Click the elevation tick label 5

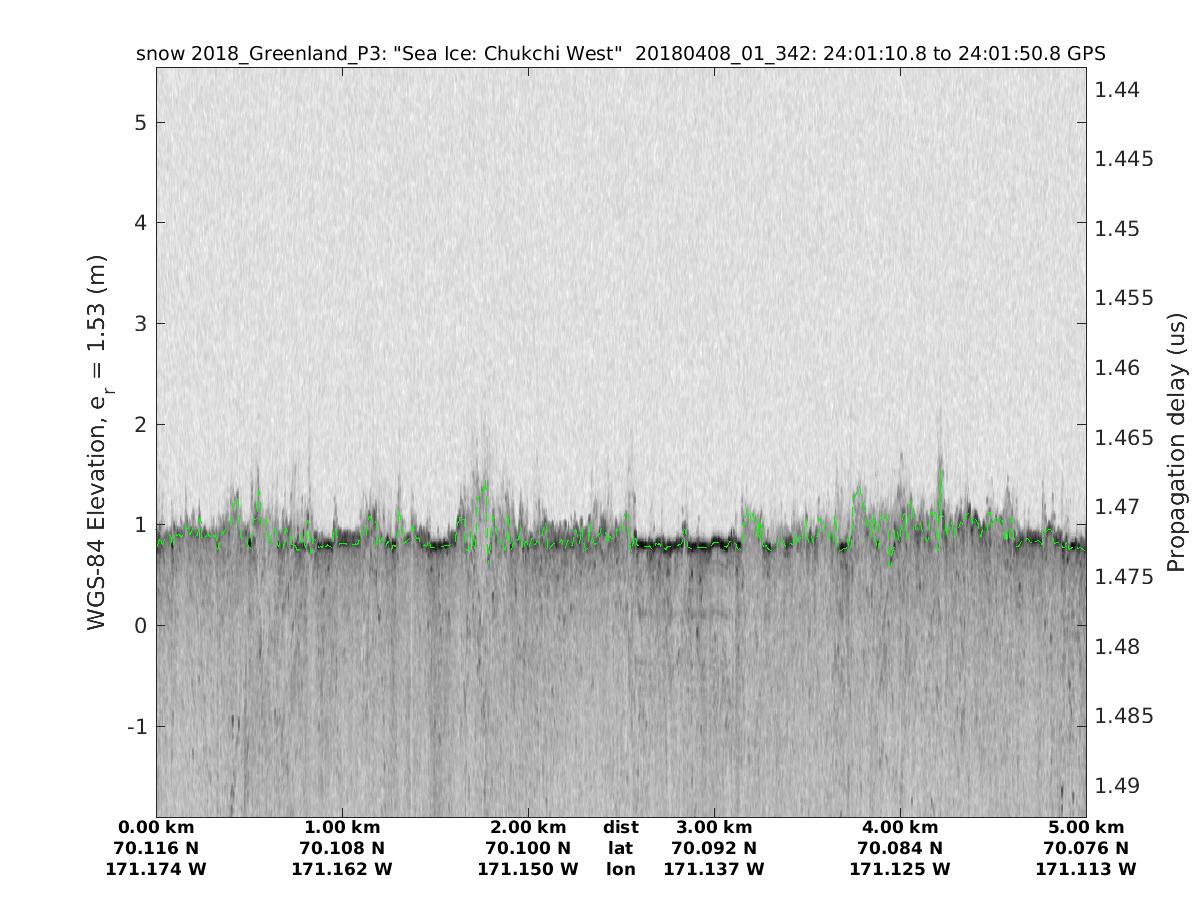(x=141, y=123)
